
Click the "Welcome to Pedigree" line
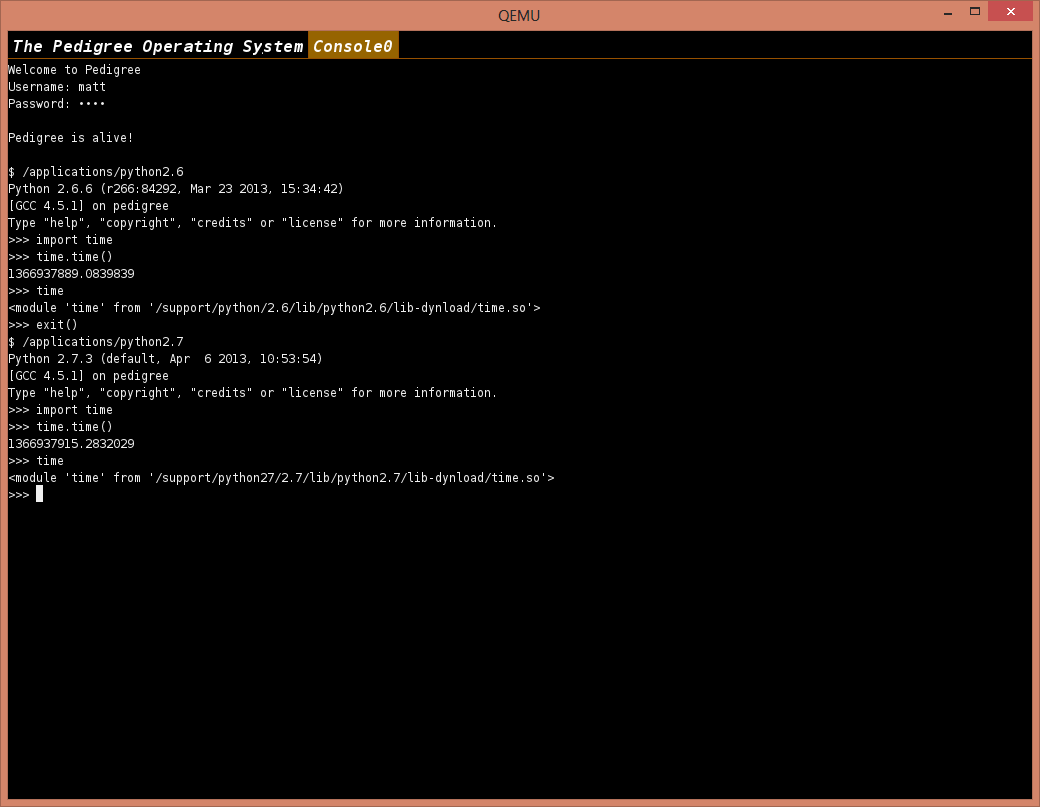point(74,70)
